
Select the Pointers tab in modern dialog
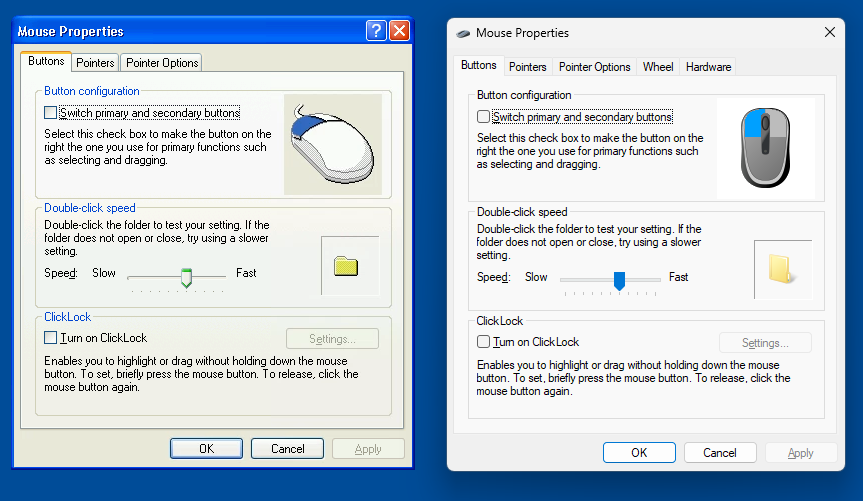527,67
